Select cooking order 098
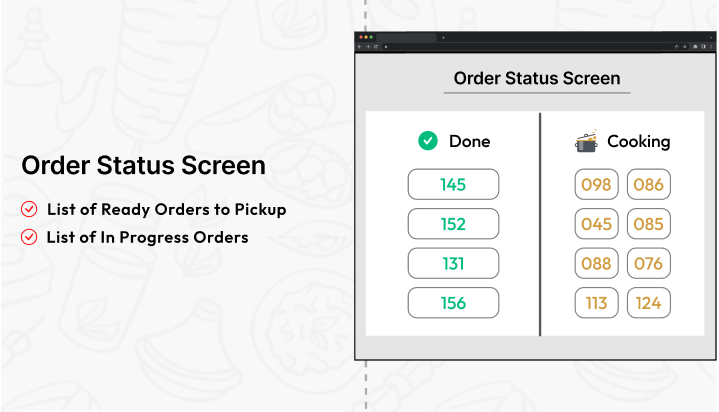This screenshot has width=719, height=412. coord(596,184)
